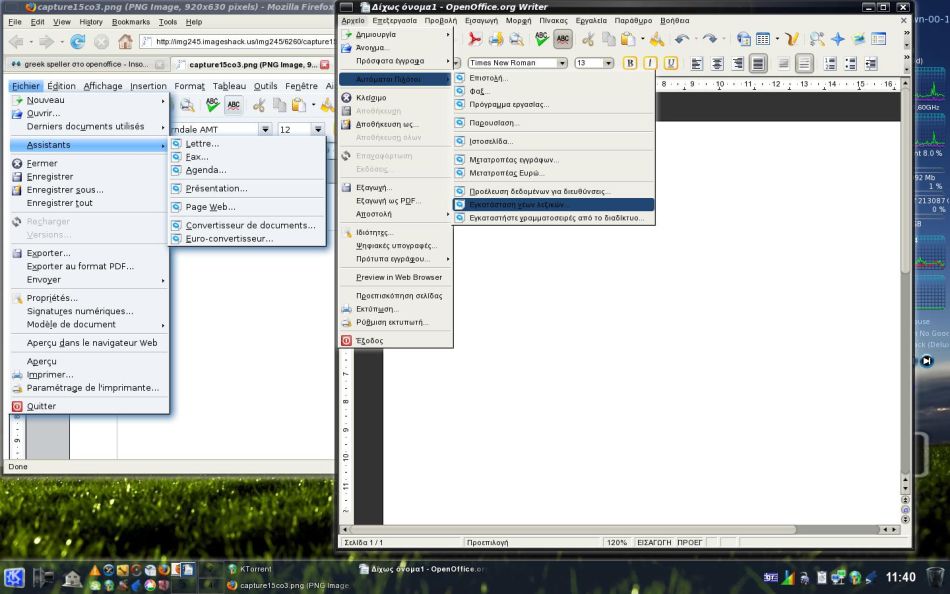This screenshot has height=594, width=950.
Task: Select the Format Paintbrush icon in Greek Writer
Action: (x=657, y=39)
